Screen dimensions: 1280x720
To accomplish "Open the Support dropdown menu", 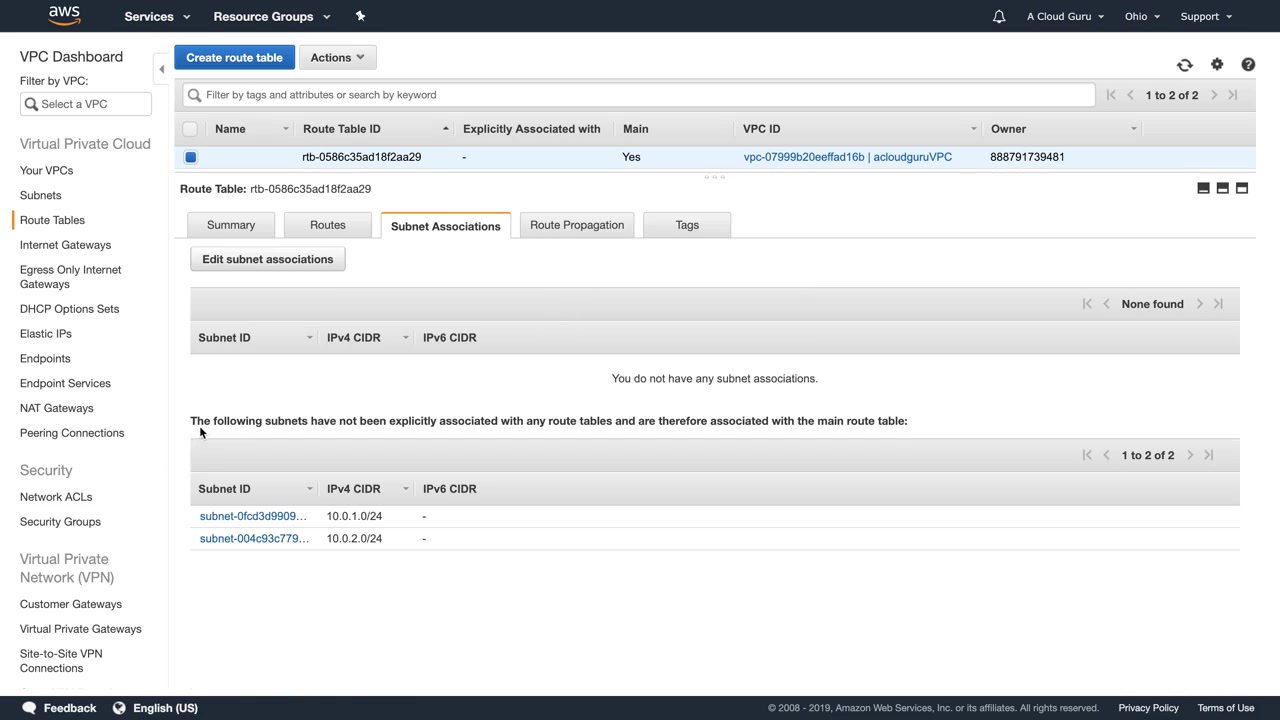I will point(1206,16).
